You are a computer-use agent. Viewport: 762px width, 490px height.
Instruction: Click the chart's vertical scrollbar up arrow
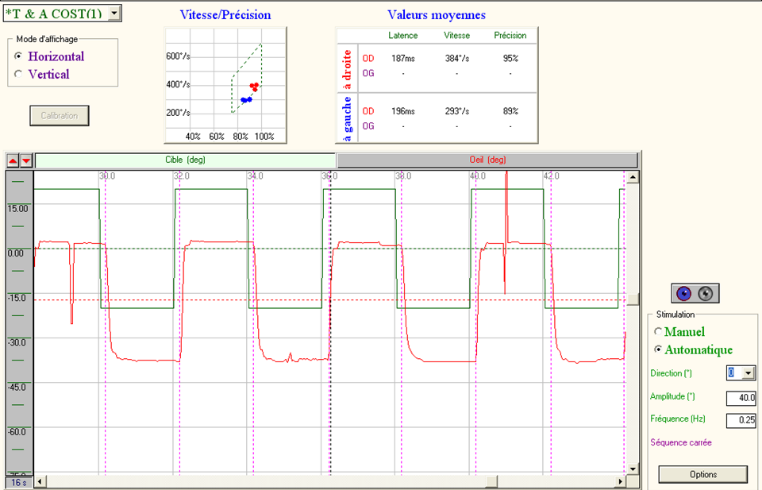point(632,177)
